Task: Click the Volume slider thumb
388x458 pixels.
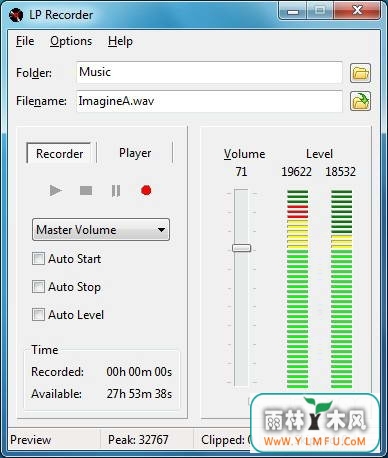Action: coord(242,248)
